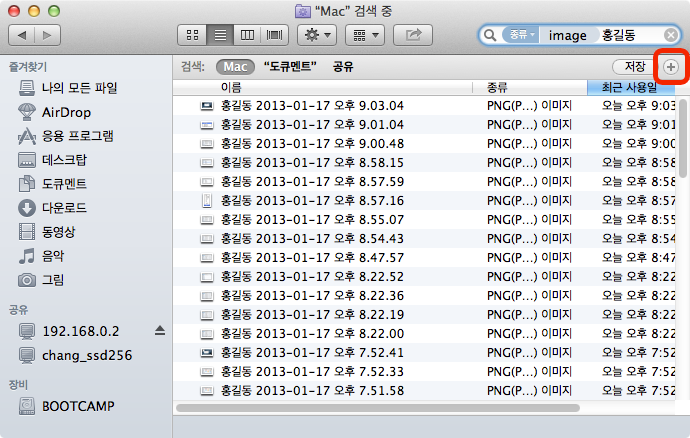Click the Share toolbar button
Image resolution: width=690 pixels, height=438 pixels.
point(413,35)
